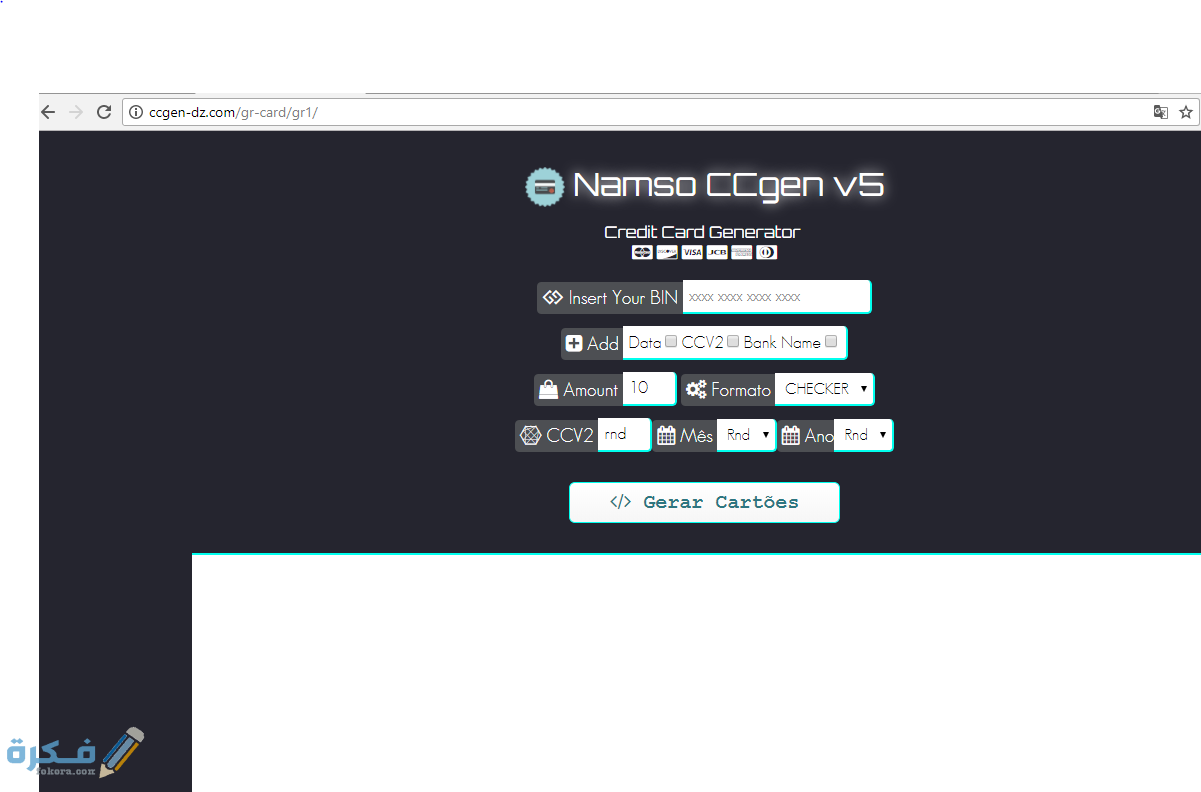Click the Gerar Cartões button
Screen dimensions: 1201x792
click(704, 502)
